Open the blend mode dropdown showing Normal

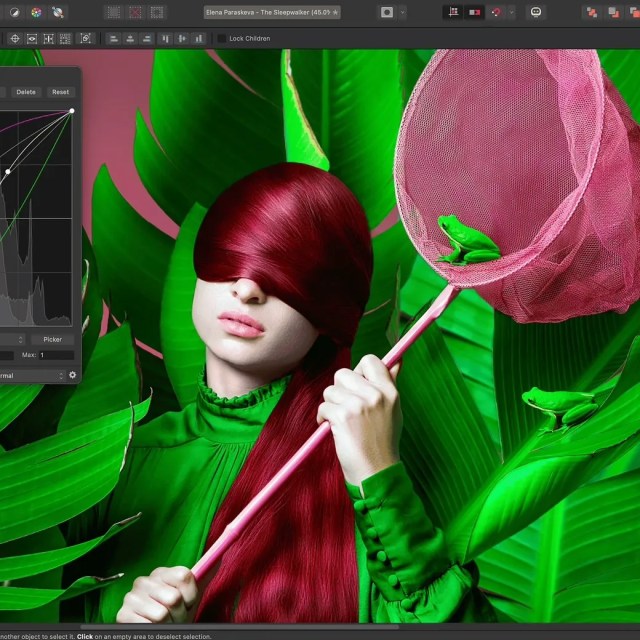pos(33,376)
